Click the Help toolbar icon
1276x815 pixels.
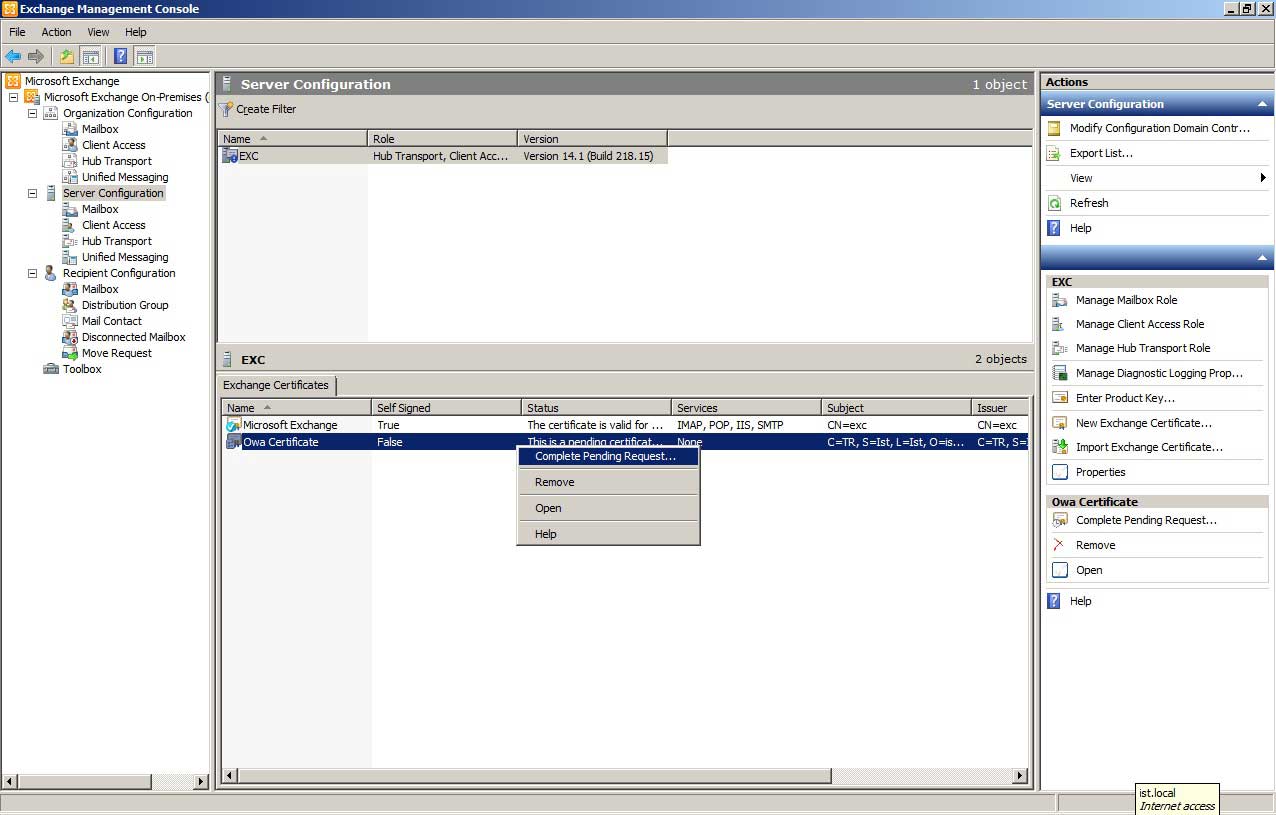(x=120, y=57)
